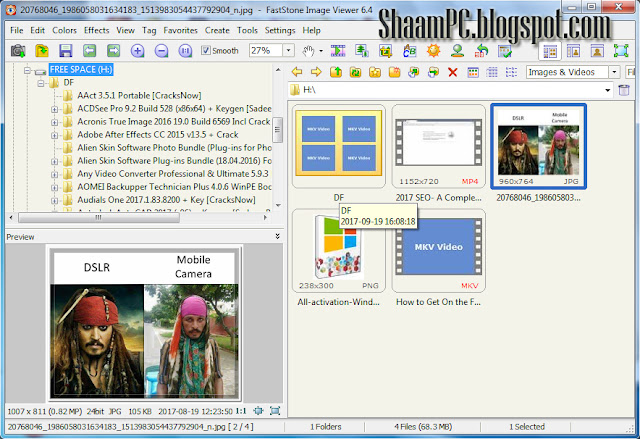Image resolution: width=640 pixels, height=439 pixels.
Task: Click the folder tree horizontal scrollbar thumb
Action: [x=99, y=218]
